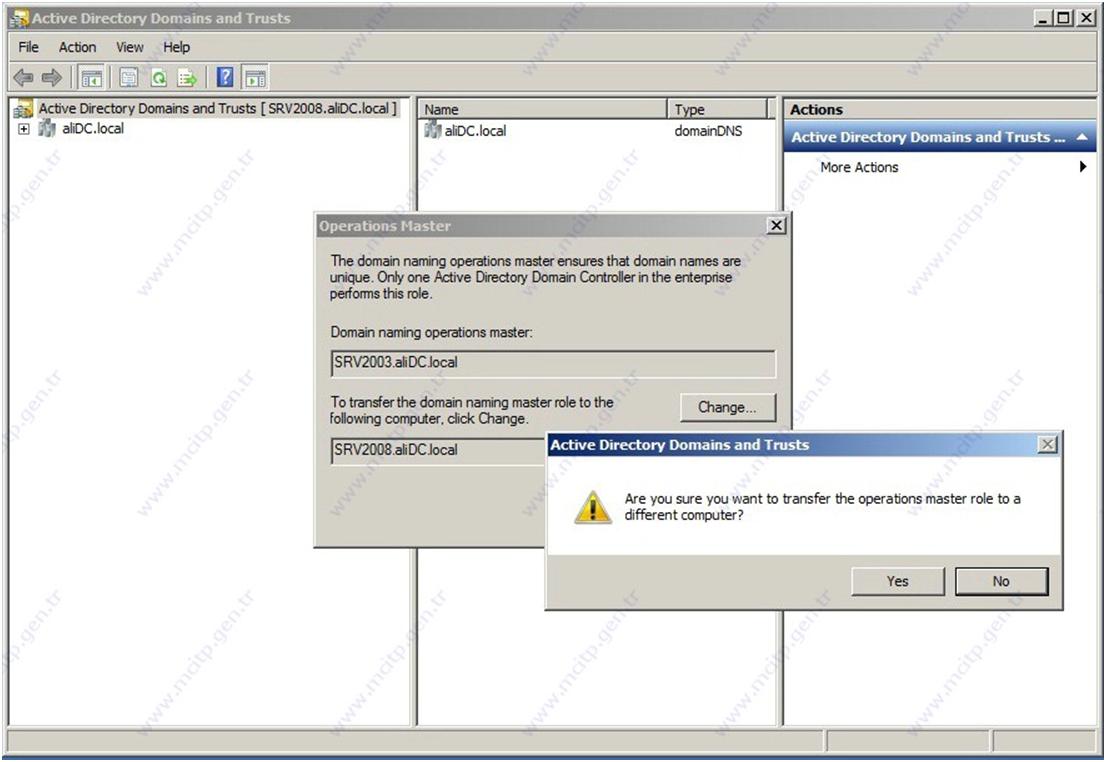
Task: Select the aliDC.local row name in the list
Action: [475, 131]
